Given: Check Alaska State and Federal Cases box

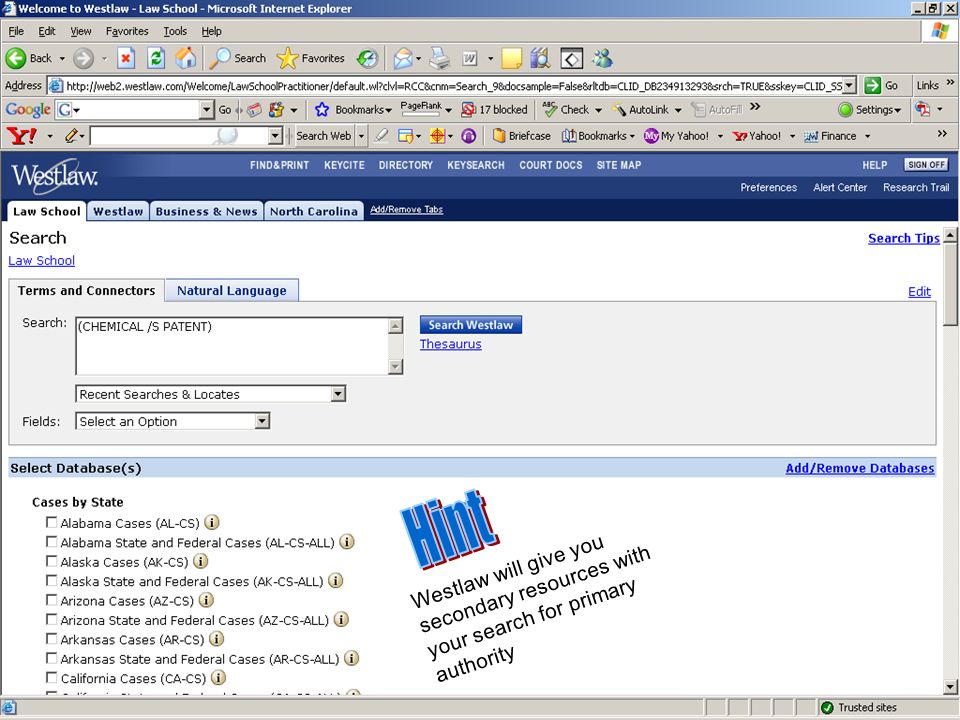Looking at the screenshot, I should click(51, 580).
